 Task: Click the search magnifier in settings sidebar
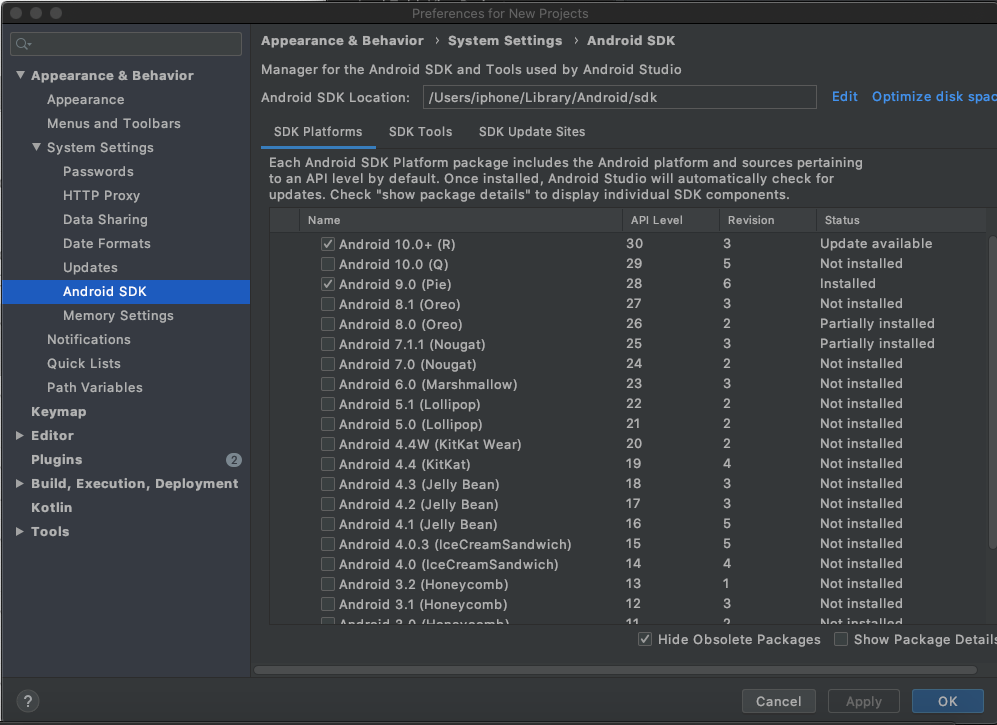click(24, 44)
